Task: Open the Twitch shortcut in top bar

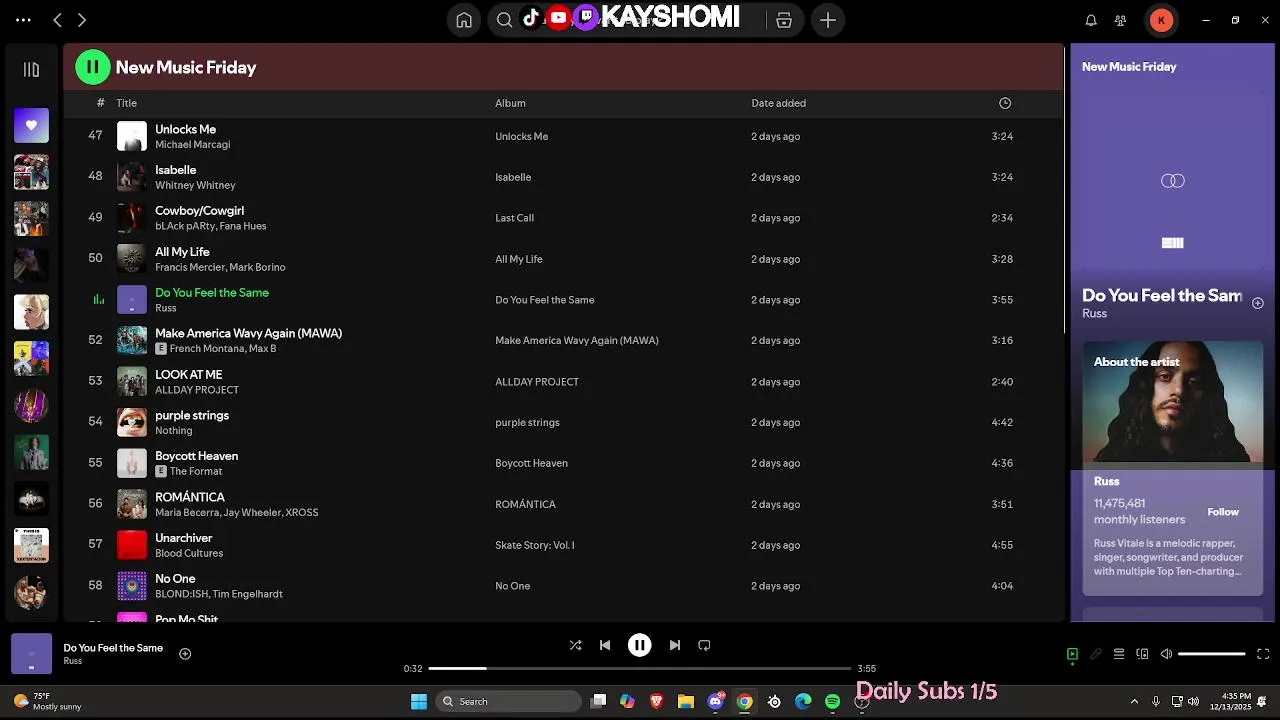Action: (587, 17)
